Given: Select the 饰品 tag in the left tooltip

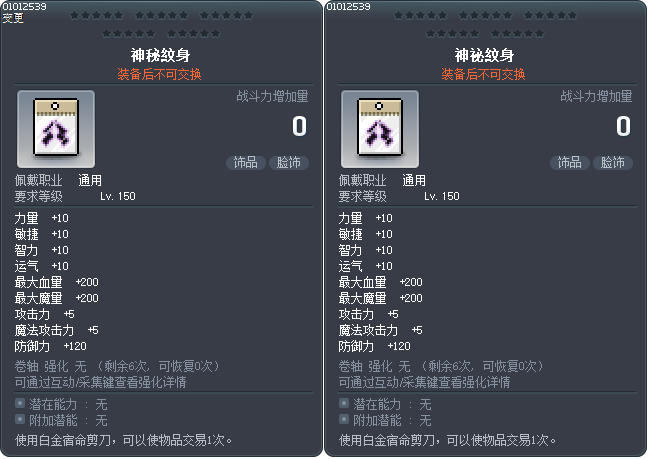Looking at the screenshot, I should (244, 162).
